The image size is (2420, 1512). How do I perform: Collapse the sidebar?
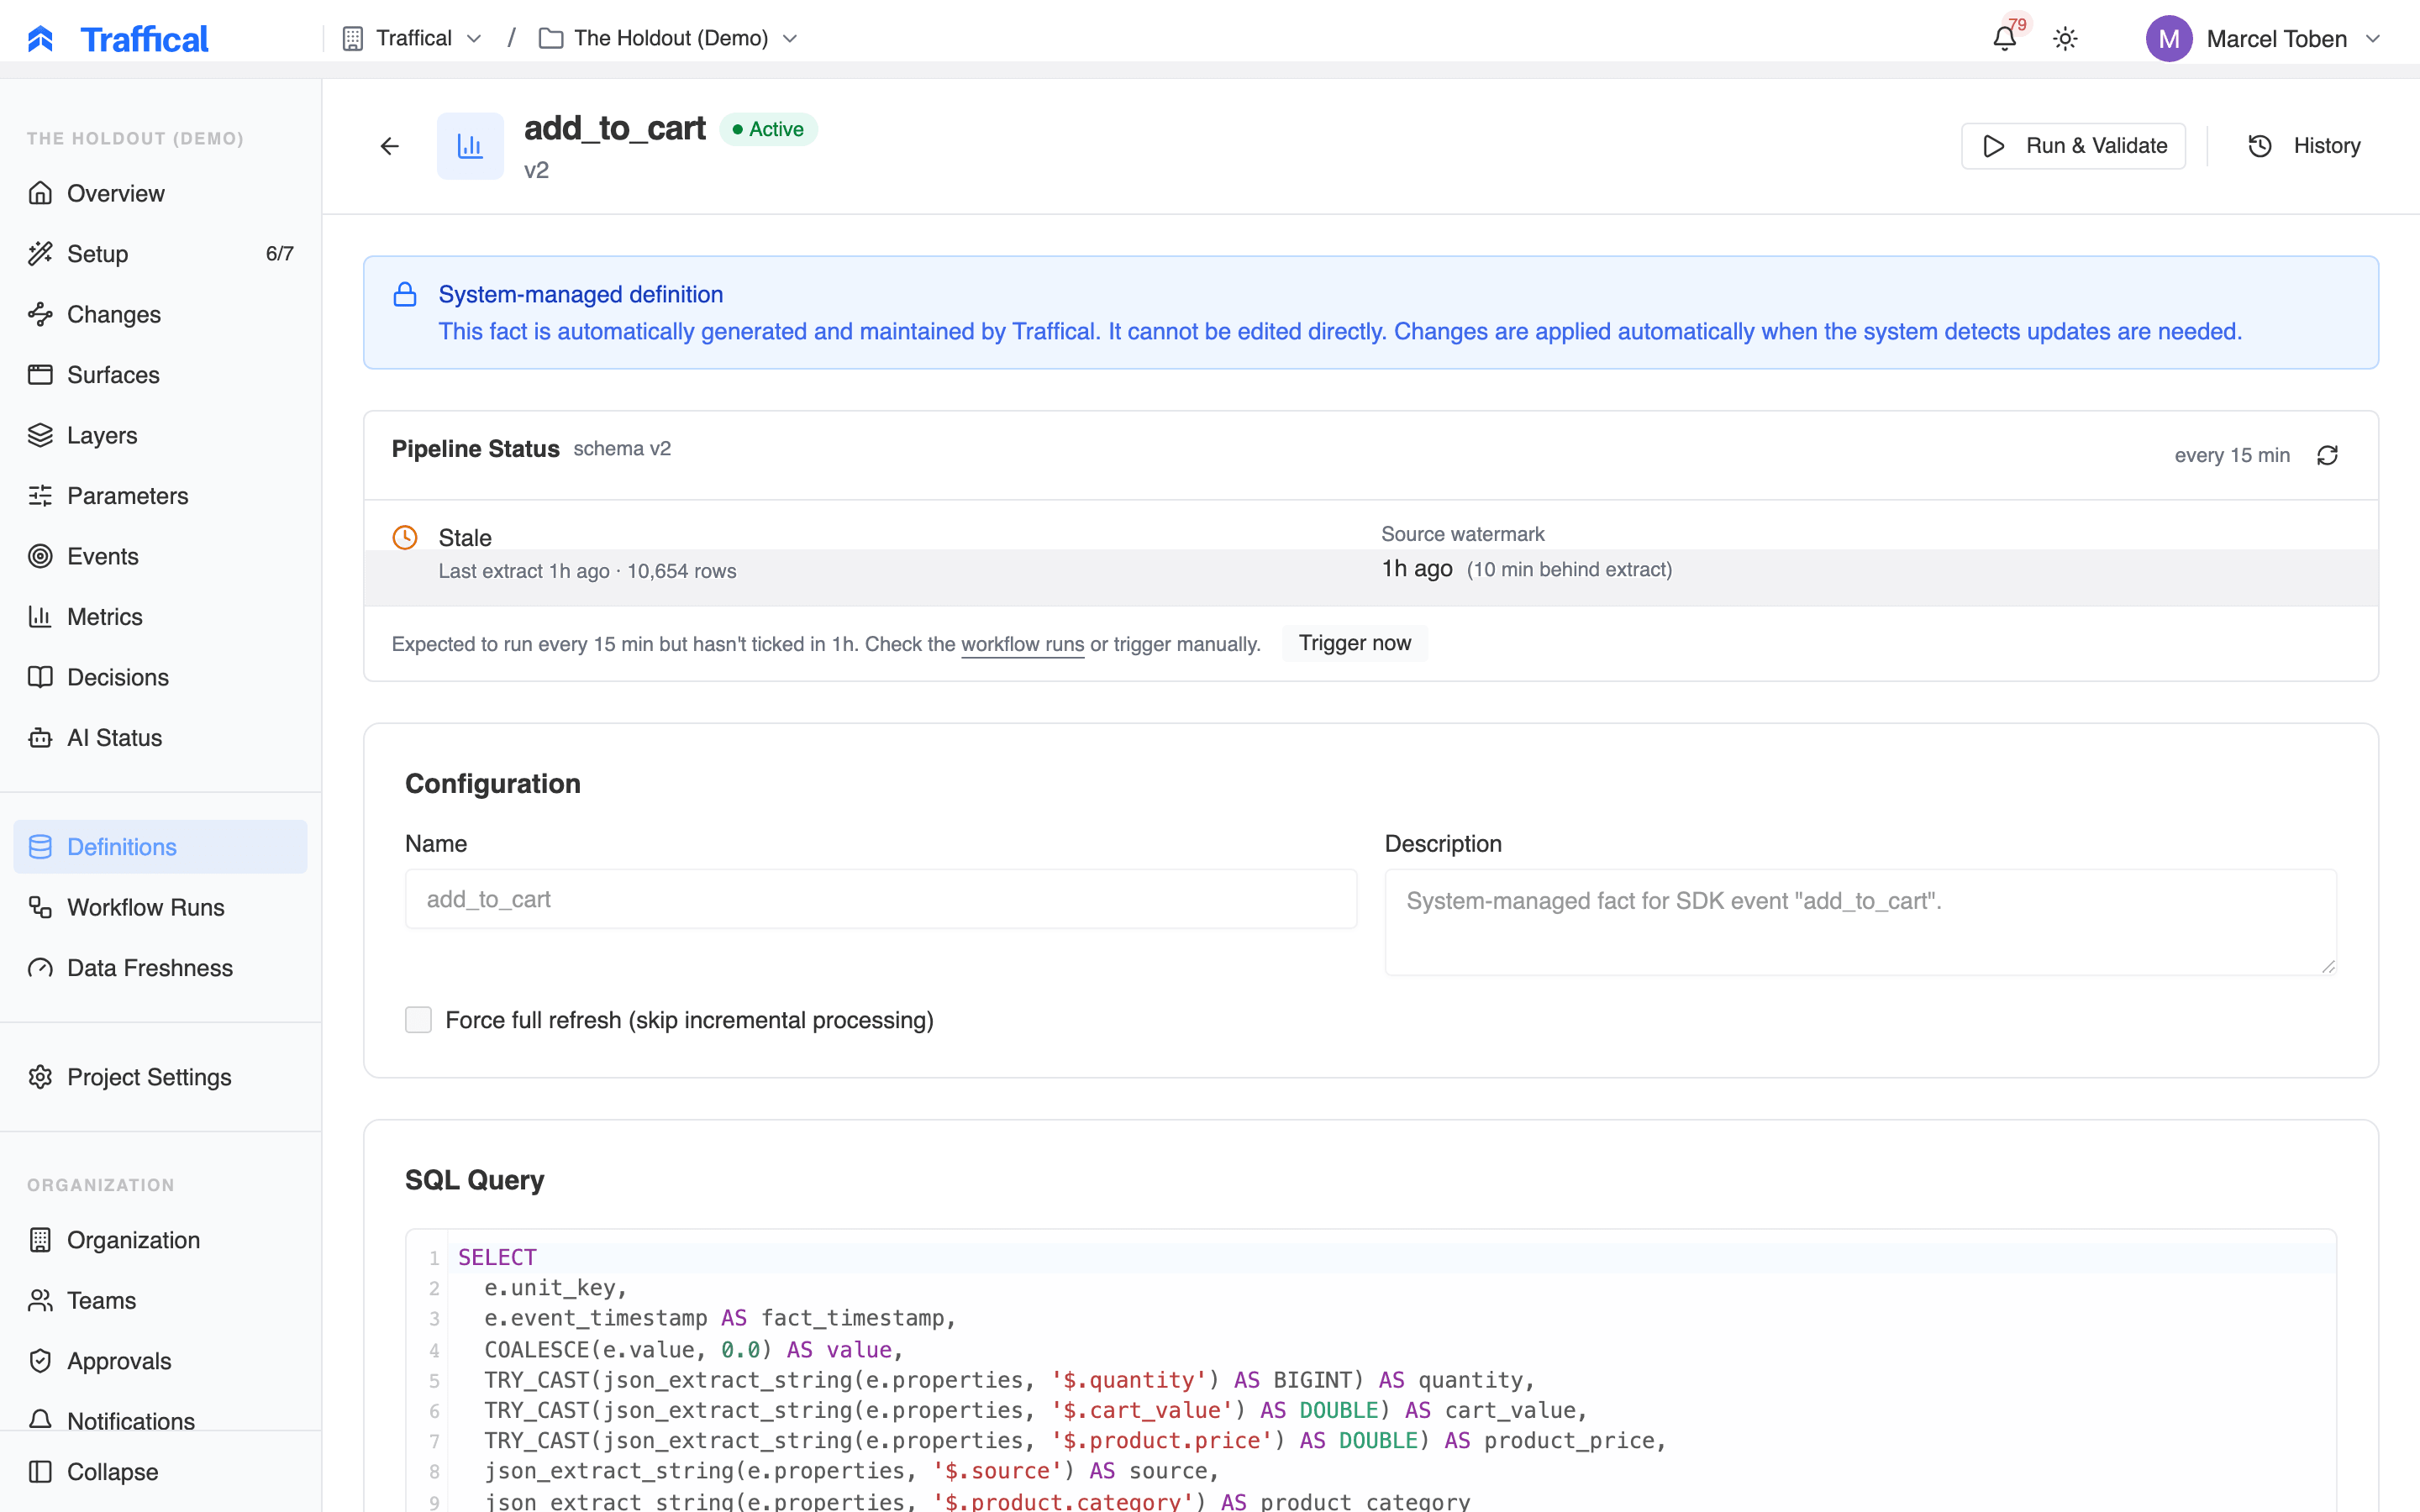pos(160,1472)
